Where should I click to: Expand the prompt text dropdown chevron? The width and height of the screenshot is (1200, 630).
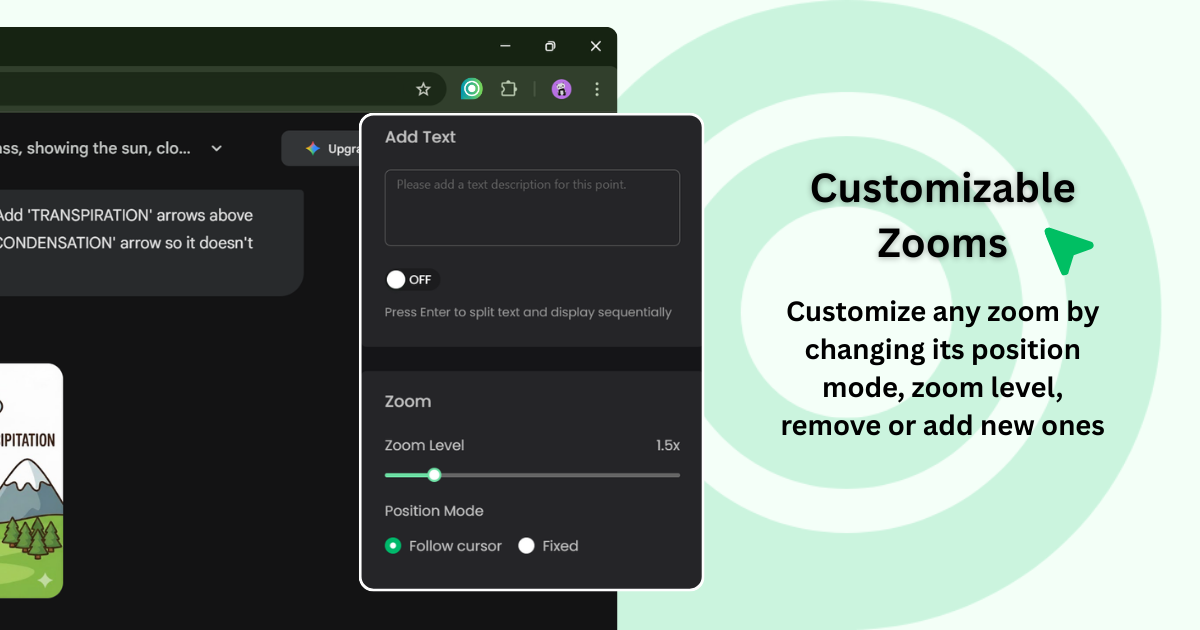[216, 148]
